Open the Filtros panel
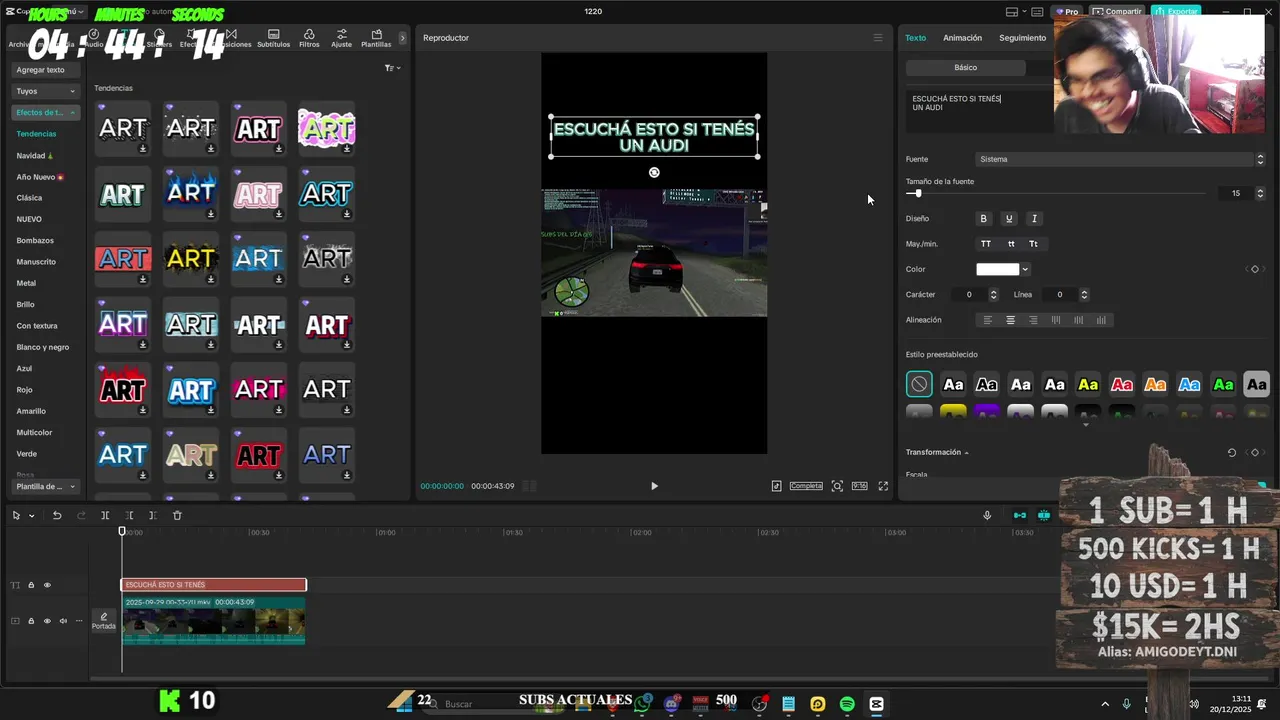1280x720 pixels. [x=309, y=38]
